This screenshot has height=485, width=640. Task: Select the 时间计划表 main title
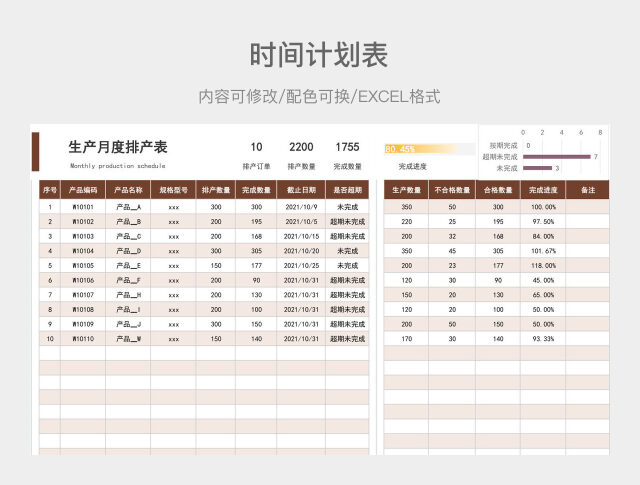pyautogui.click(x=319, y=55)
